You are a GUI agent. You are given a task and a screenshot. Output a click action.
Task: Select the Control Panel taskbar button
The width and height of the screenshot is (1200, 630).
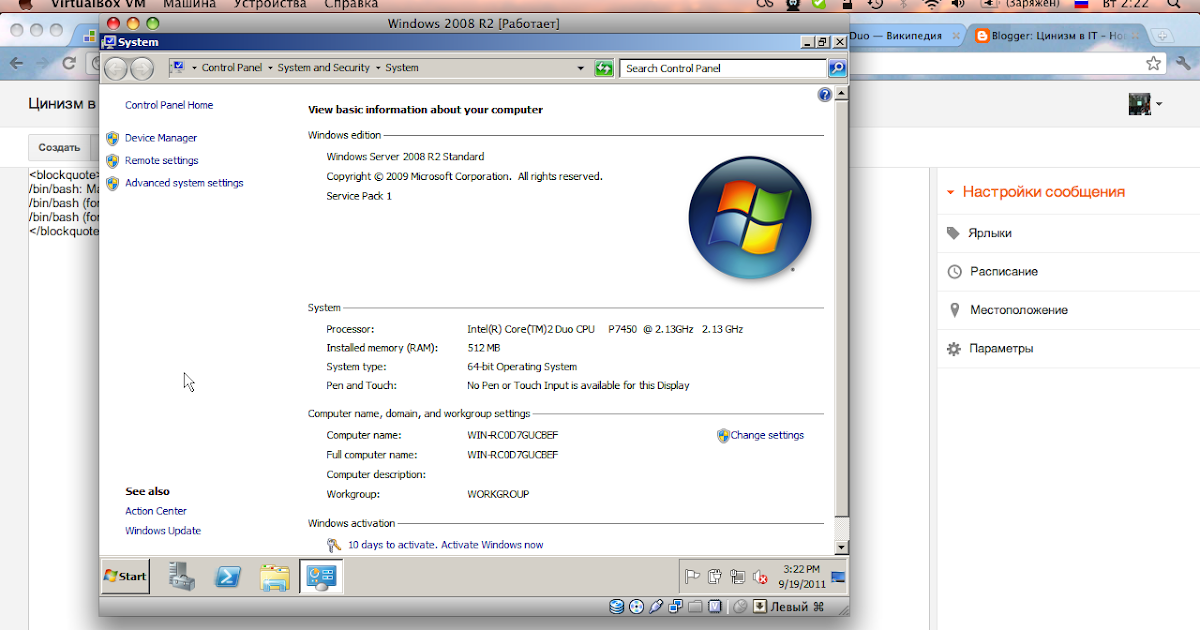(322, 576)
